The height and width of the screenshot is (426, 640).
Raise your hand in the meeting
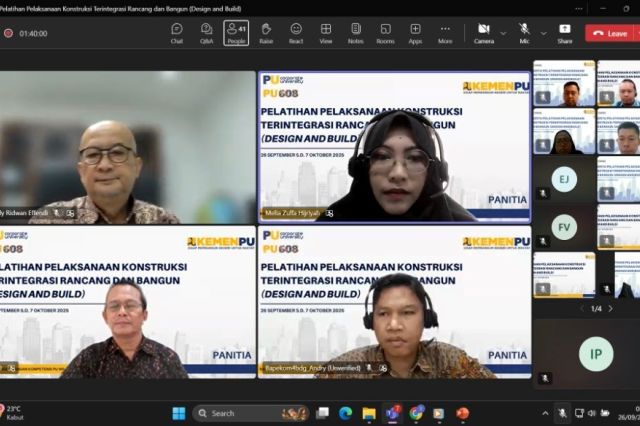266,33
